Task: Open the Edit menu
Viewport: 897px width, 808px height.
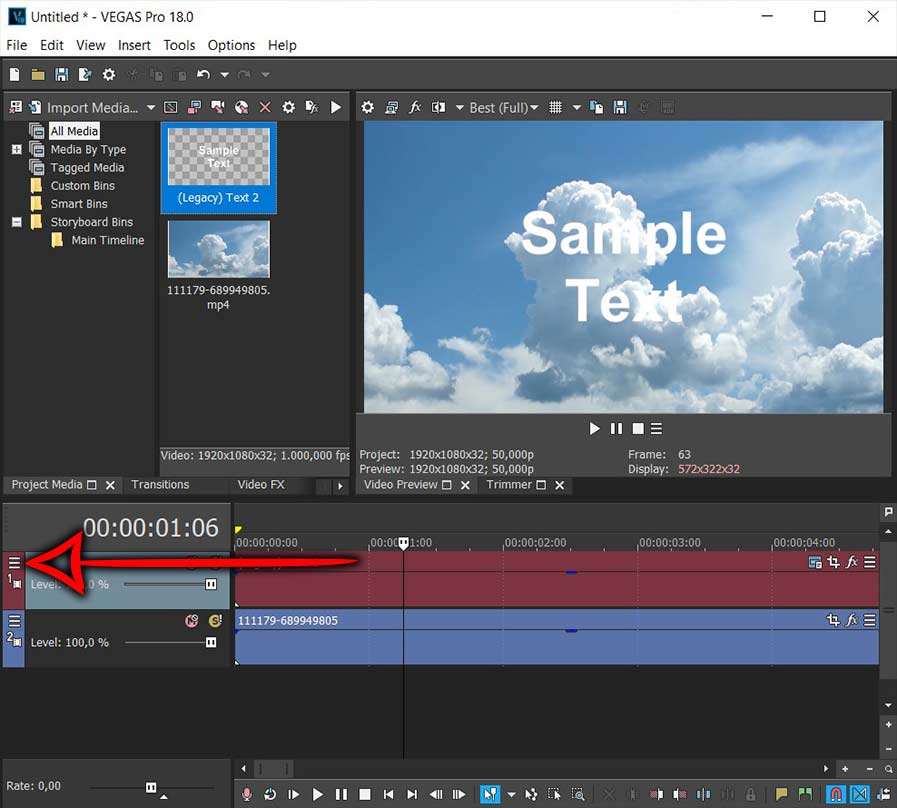Action: coord(51,45)
